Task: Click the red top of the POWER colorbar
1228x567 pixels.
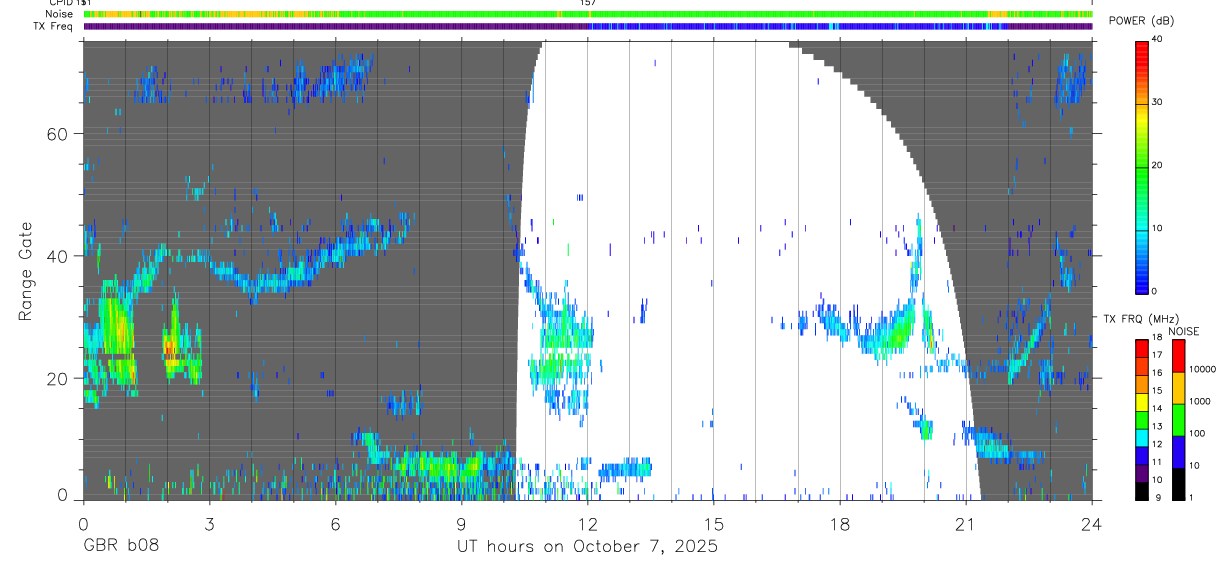Action: [x=1141, y=50]
